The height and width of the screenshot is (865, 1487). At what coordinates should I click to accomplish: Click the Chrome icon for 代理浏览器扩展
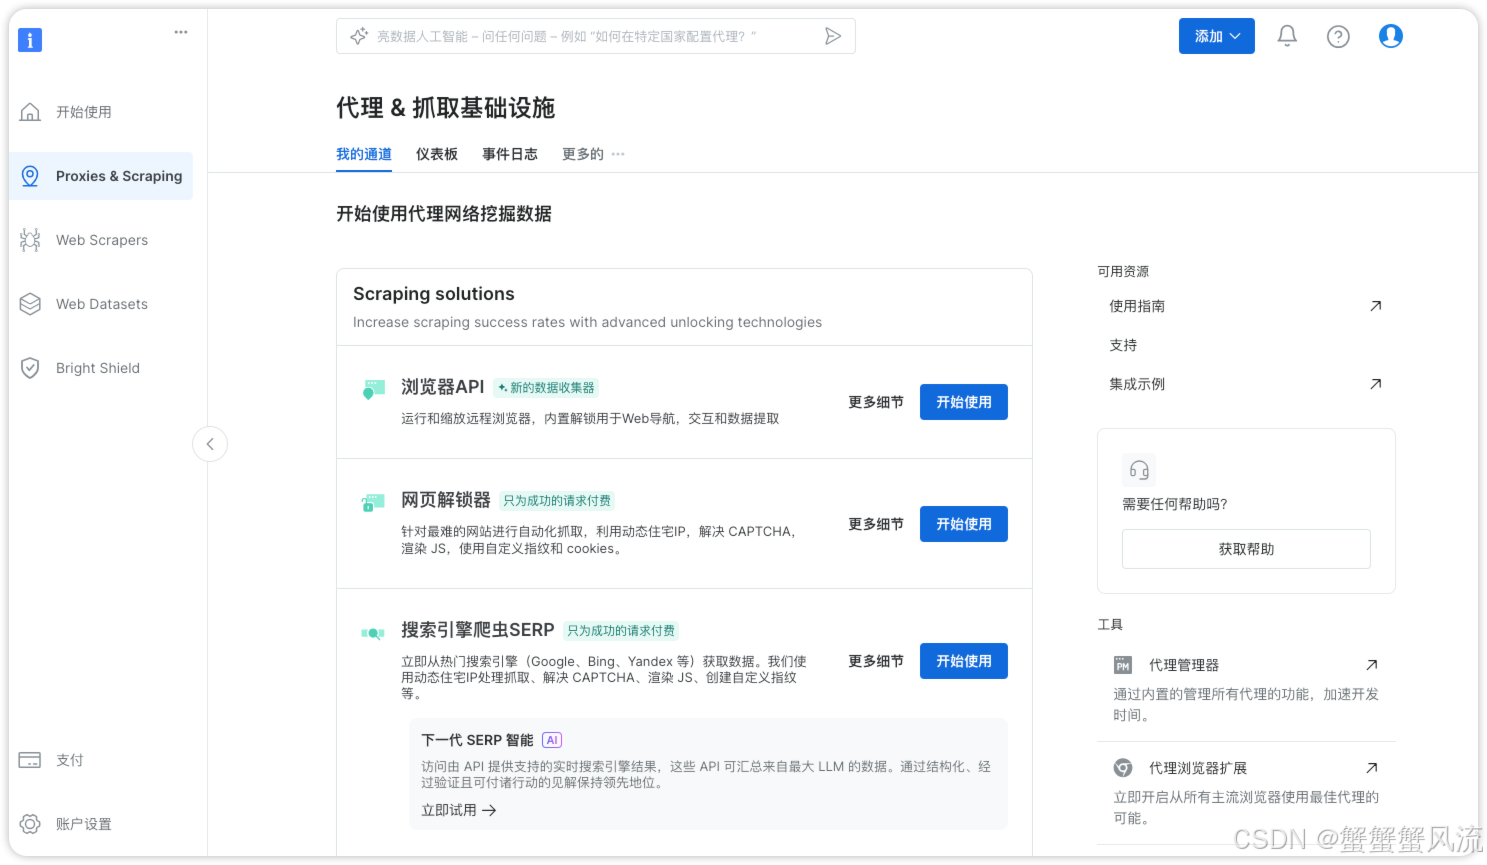(1123, 768)
